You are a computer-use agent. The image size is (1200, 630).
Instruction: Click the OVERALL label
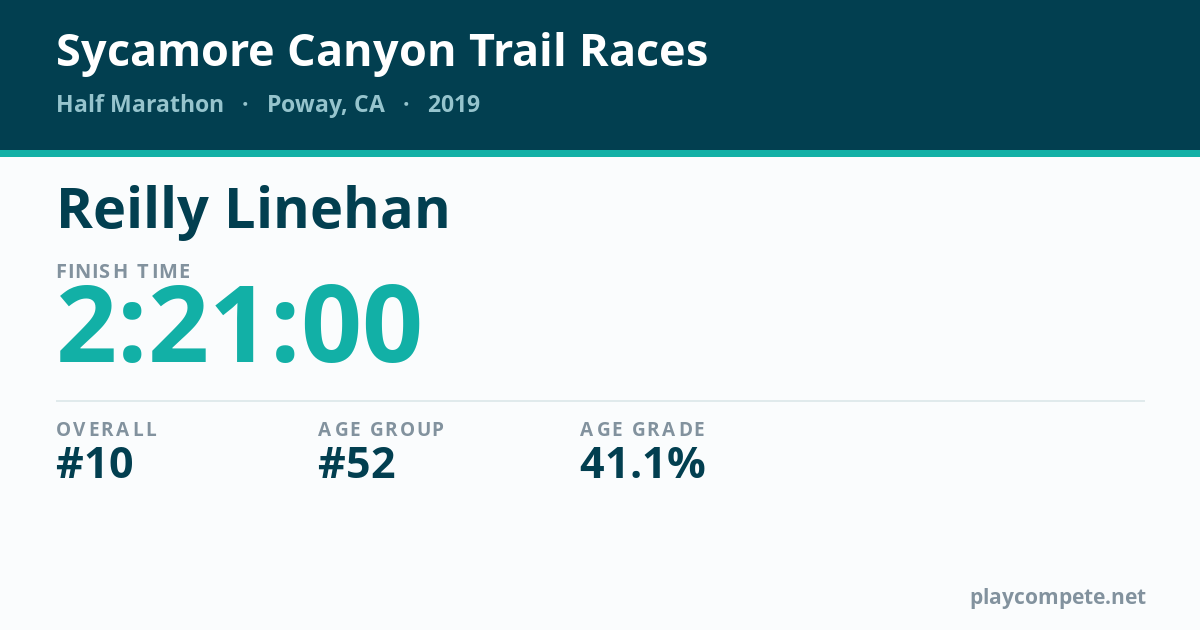(107, 429)
